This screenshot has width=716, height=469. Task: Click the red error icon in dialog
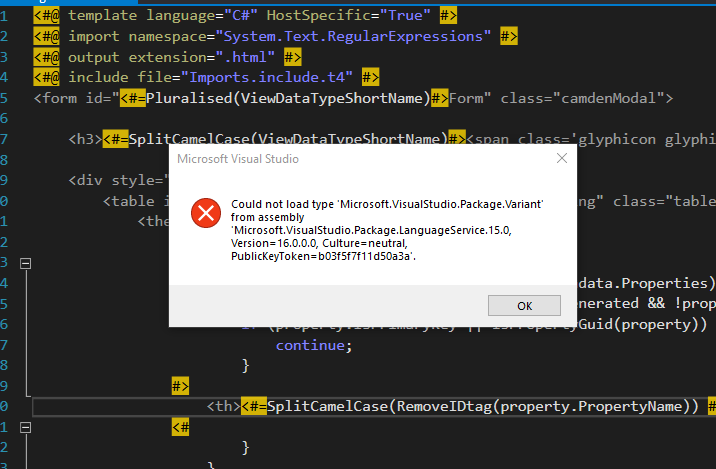[206, 212]
